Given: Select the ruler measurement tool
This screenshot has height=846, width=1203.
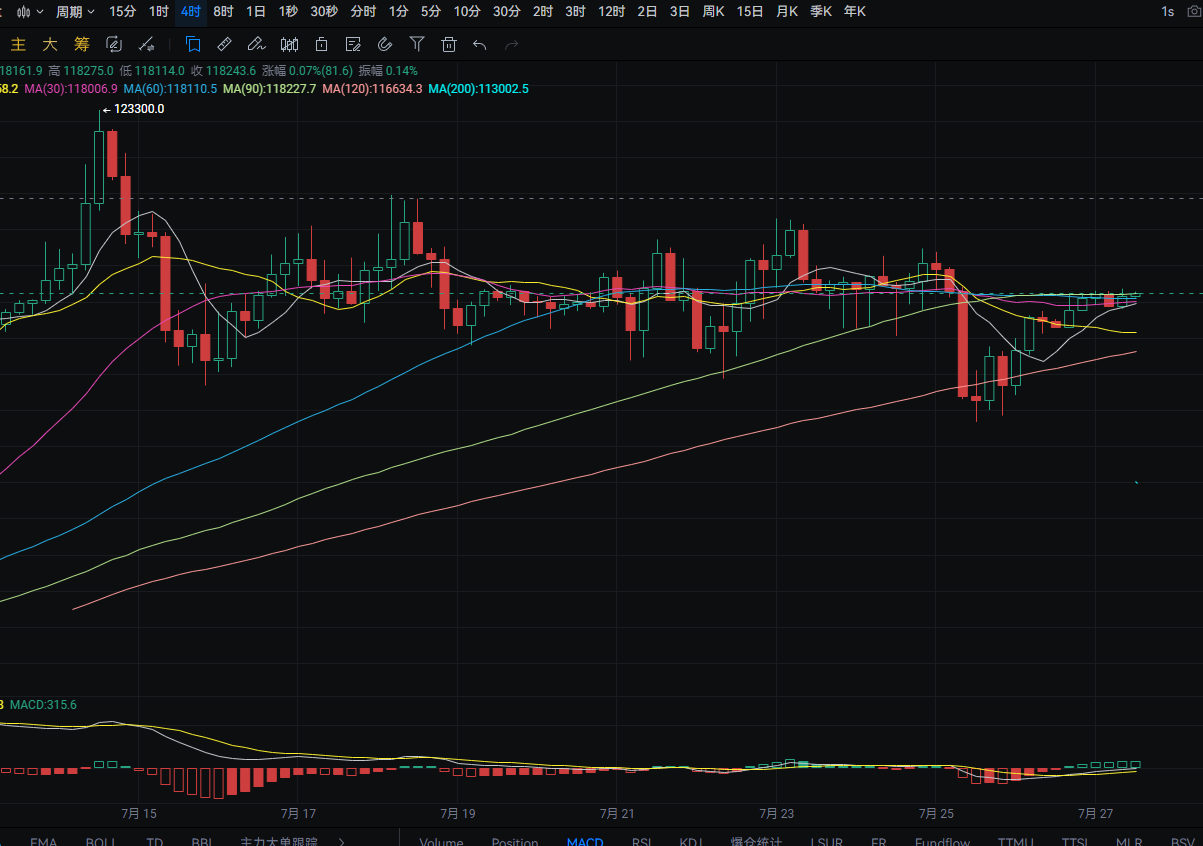Looking at the screenshot, I should [x=225, y=44].
